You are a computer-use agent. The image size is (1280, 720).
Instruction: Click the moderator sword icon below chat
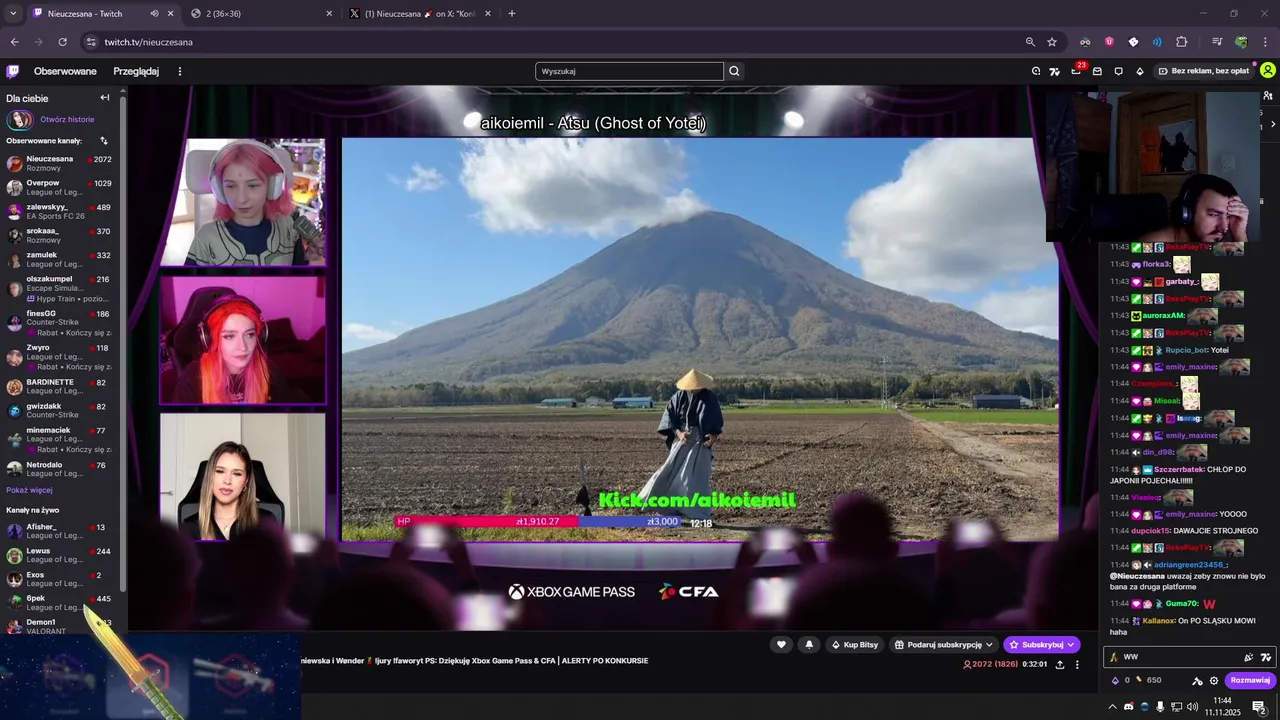tap(1197, 680)
